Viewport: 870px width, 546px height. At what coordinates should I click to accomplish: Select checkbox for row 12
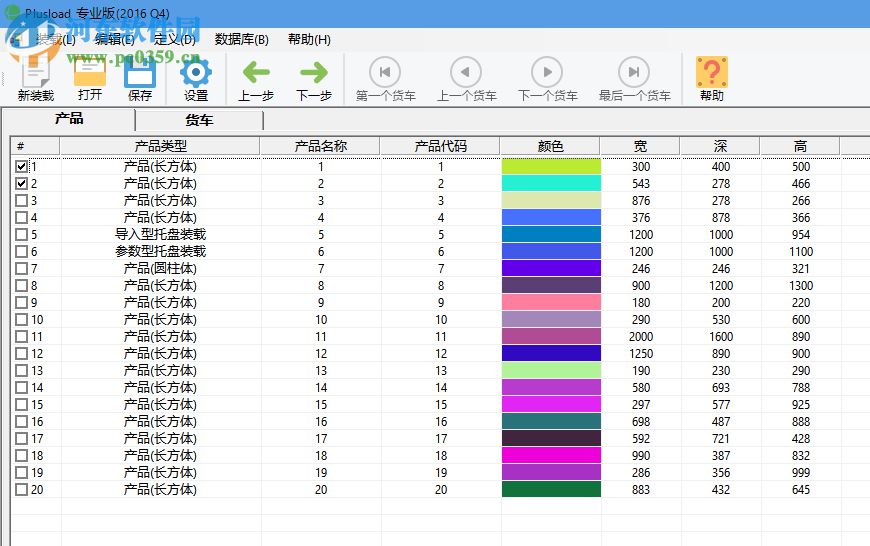pos(21,353)
